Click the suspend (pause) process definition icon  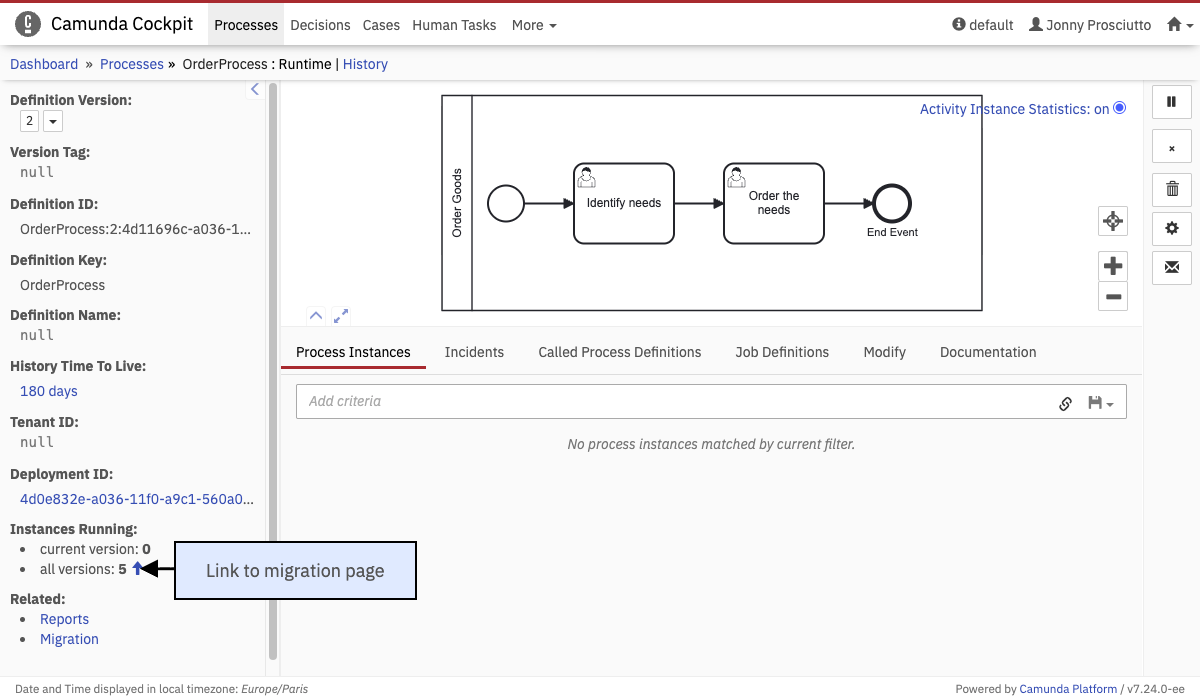click(1172, 102)
